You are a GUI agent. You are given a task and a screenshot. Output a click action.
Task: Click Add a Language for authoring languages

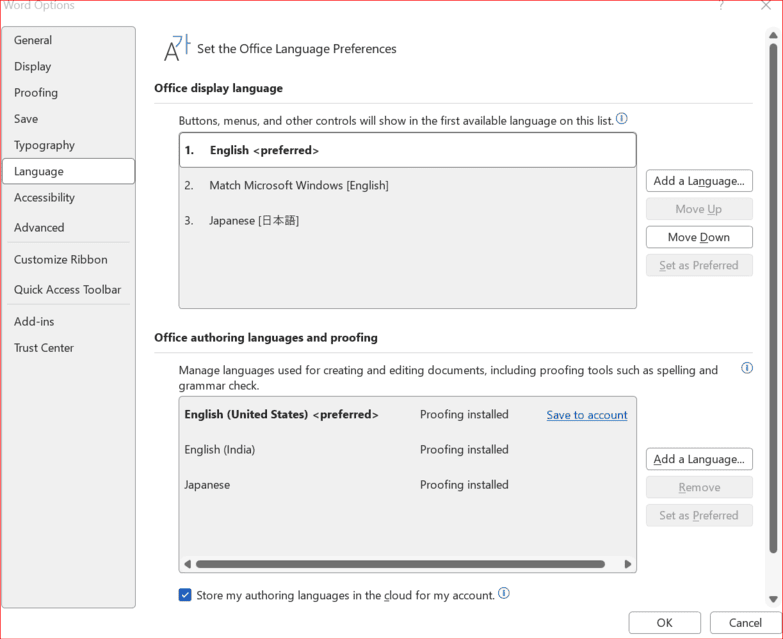tap(699, 459)
